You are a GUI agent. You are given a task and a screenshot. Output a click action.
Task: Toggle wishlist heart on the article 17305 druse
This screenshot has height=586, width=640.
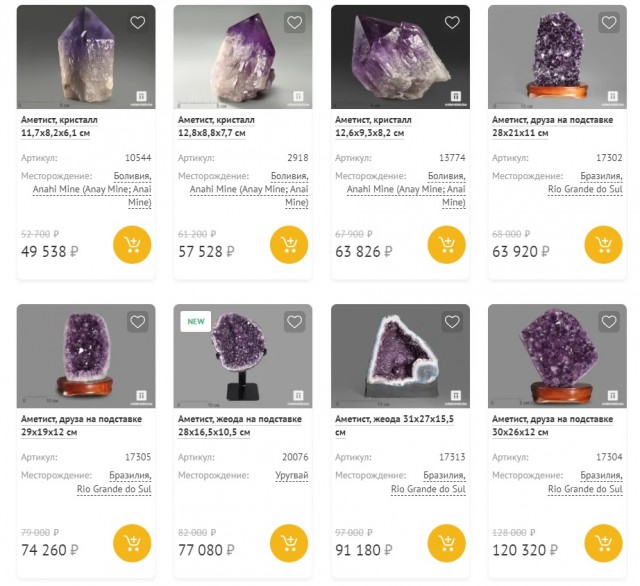138,322
